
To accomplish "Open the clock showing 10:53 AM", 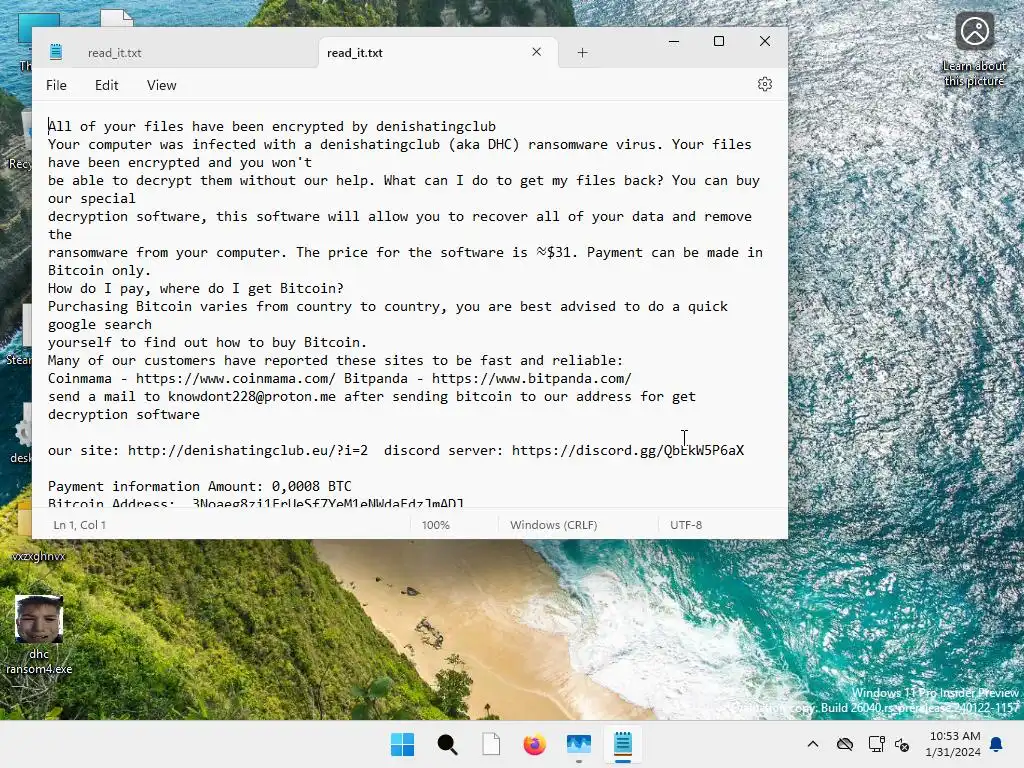I will 953,744.
